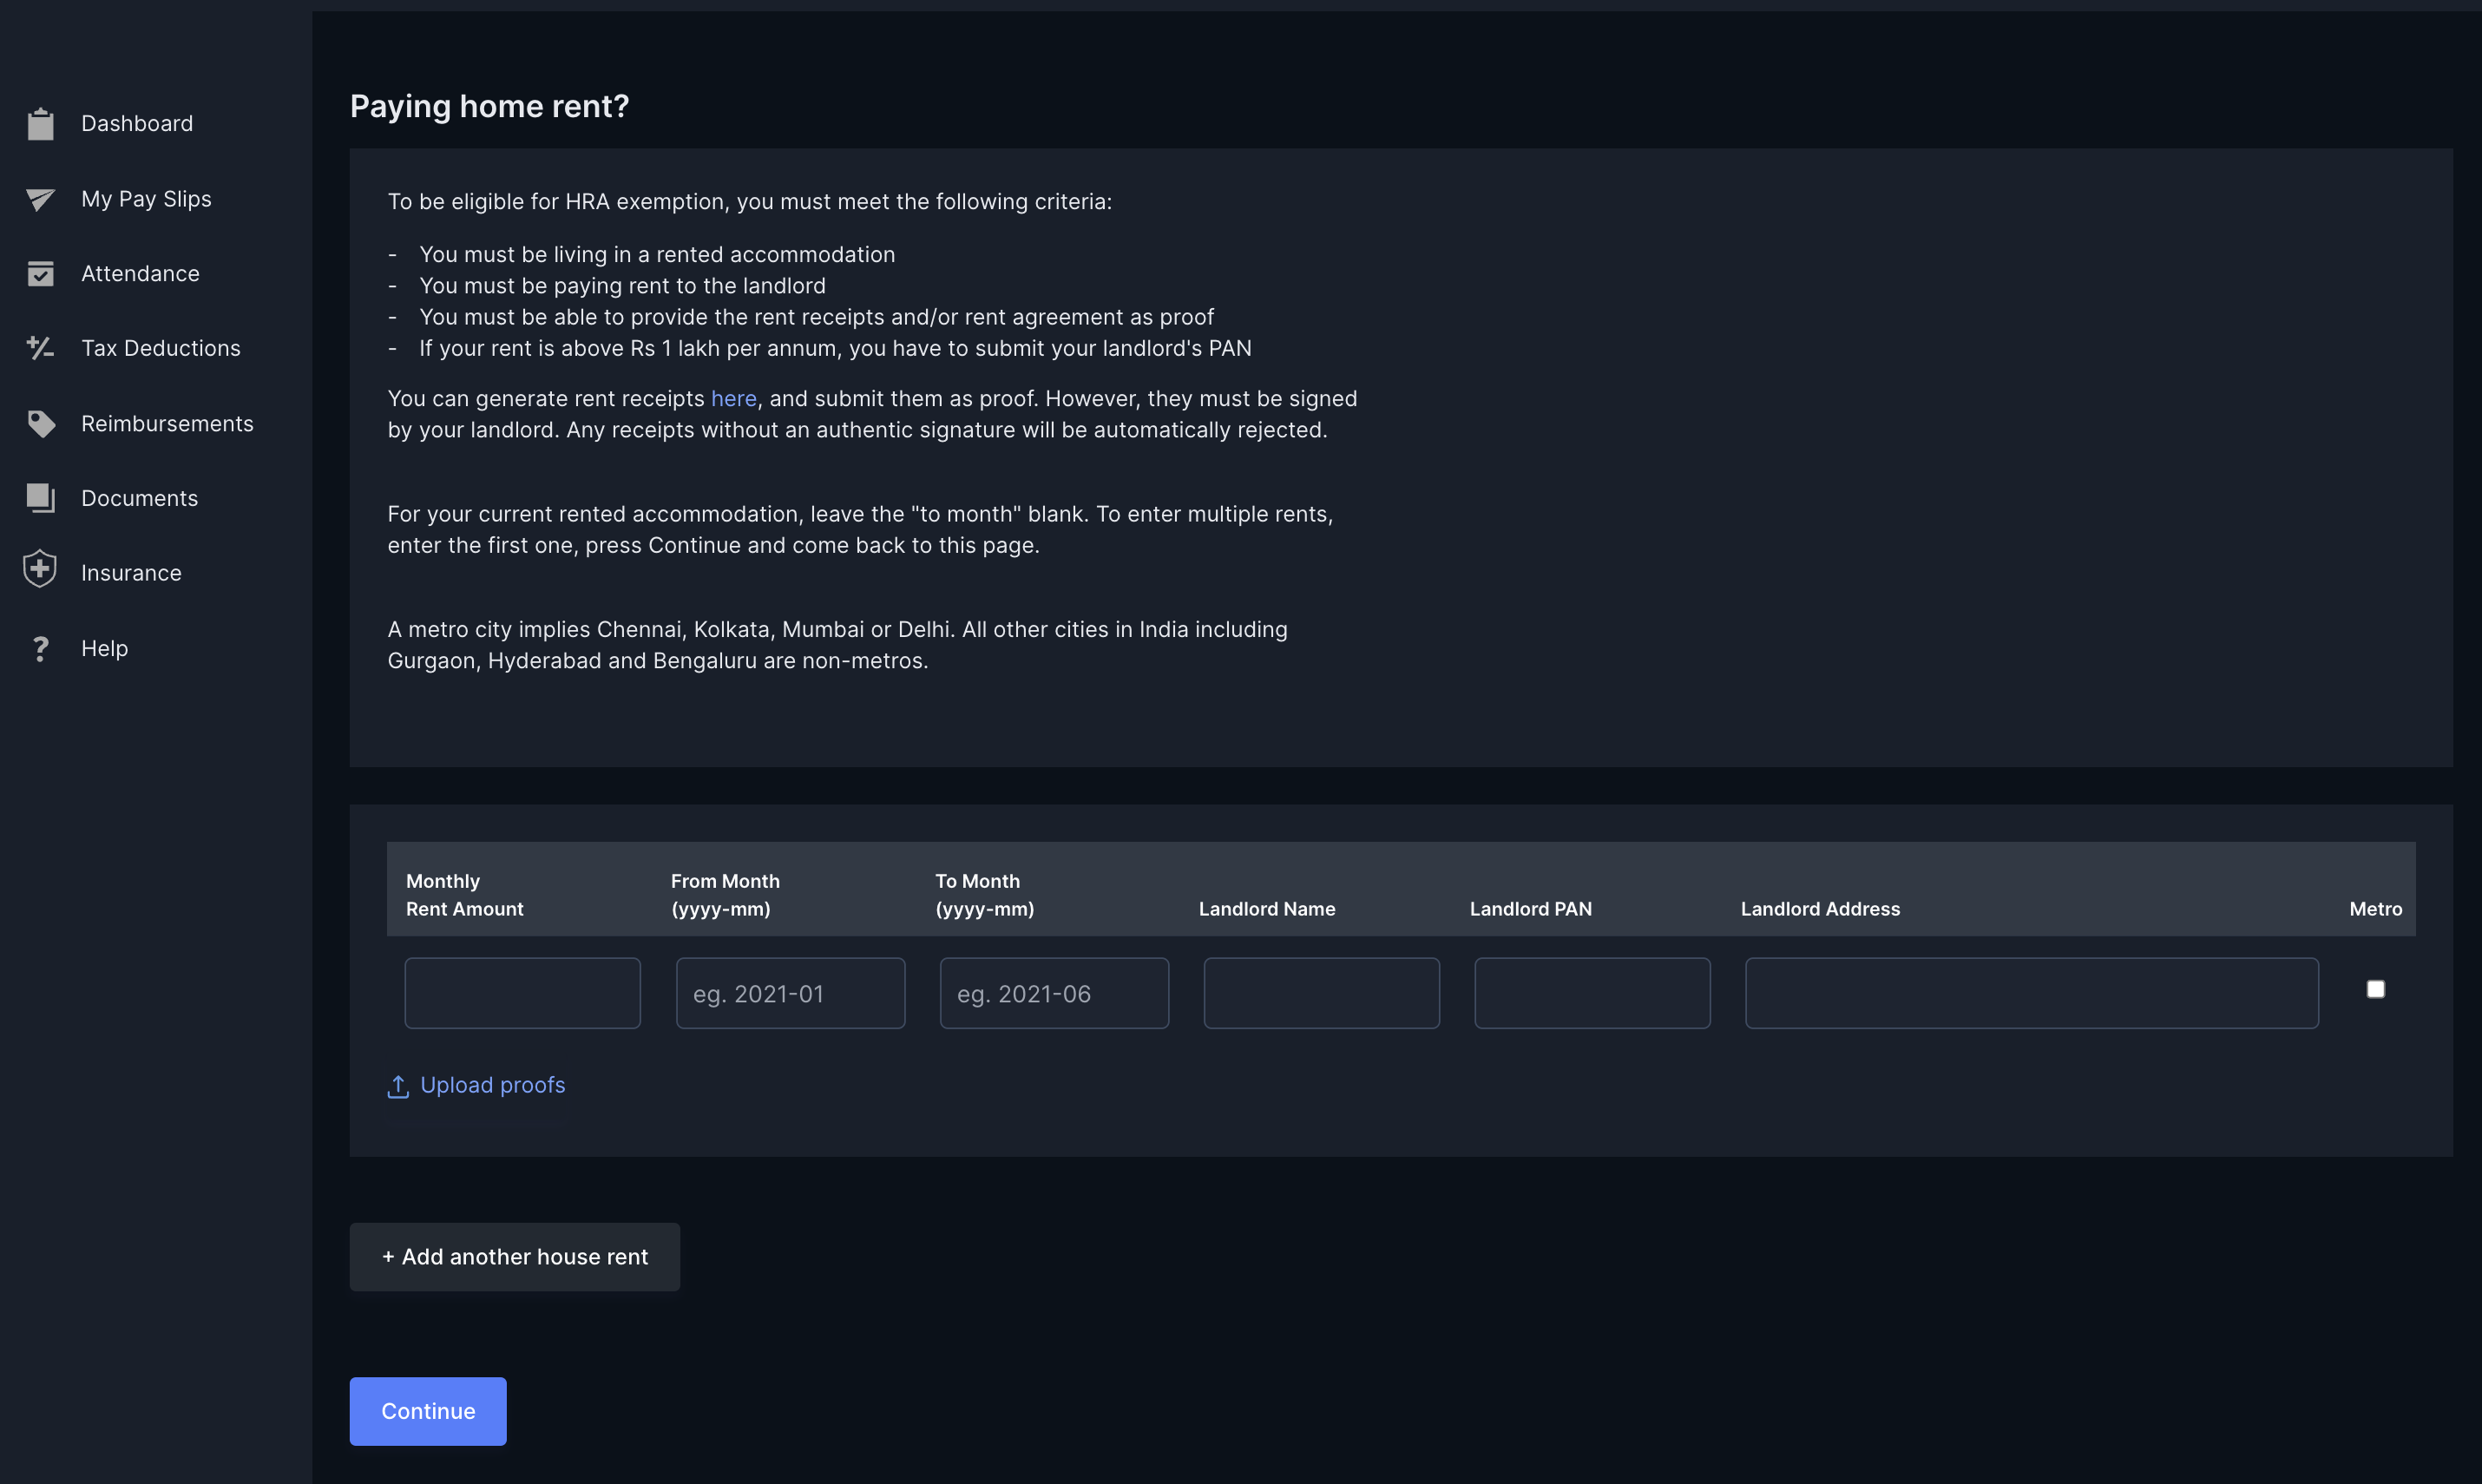
Task: Open My Pay Slips section
Action: [145, 196]
